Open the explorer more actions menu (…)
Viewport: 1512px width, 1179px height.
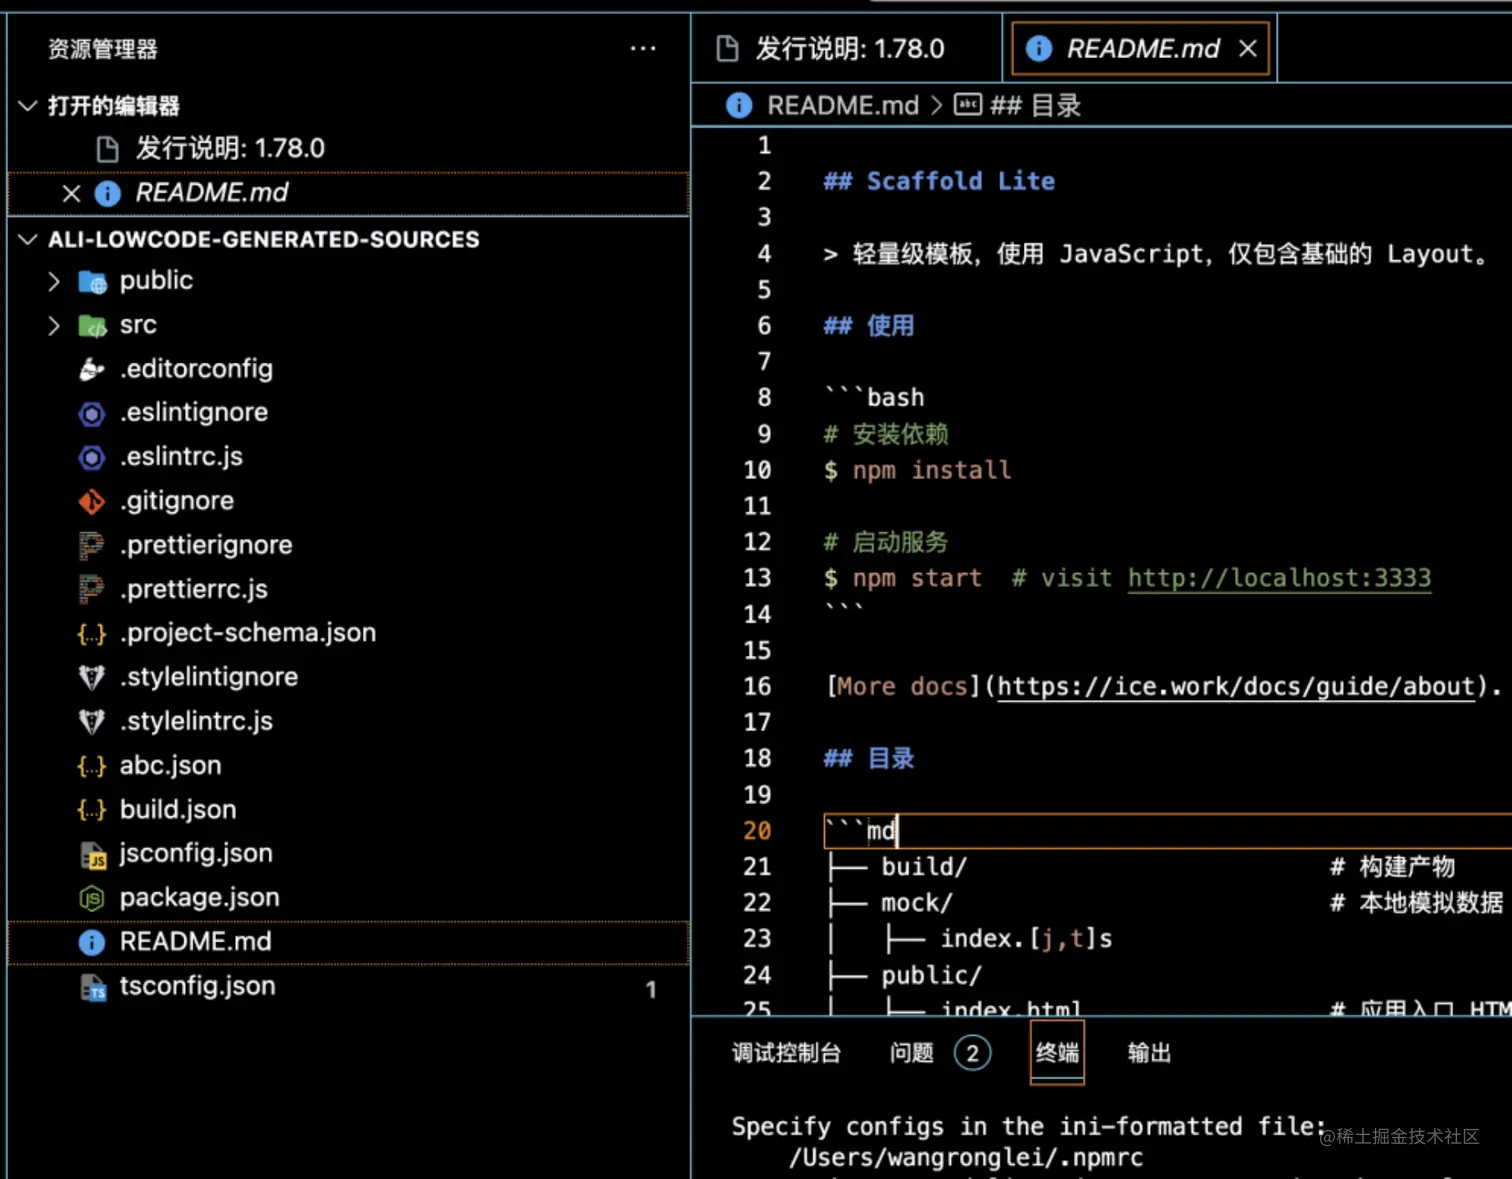point(643,48)
